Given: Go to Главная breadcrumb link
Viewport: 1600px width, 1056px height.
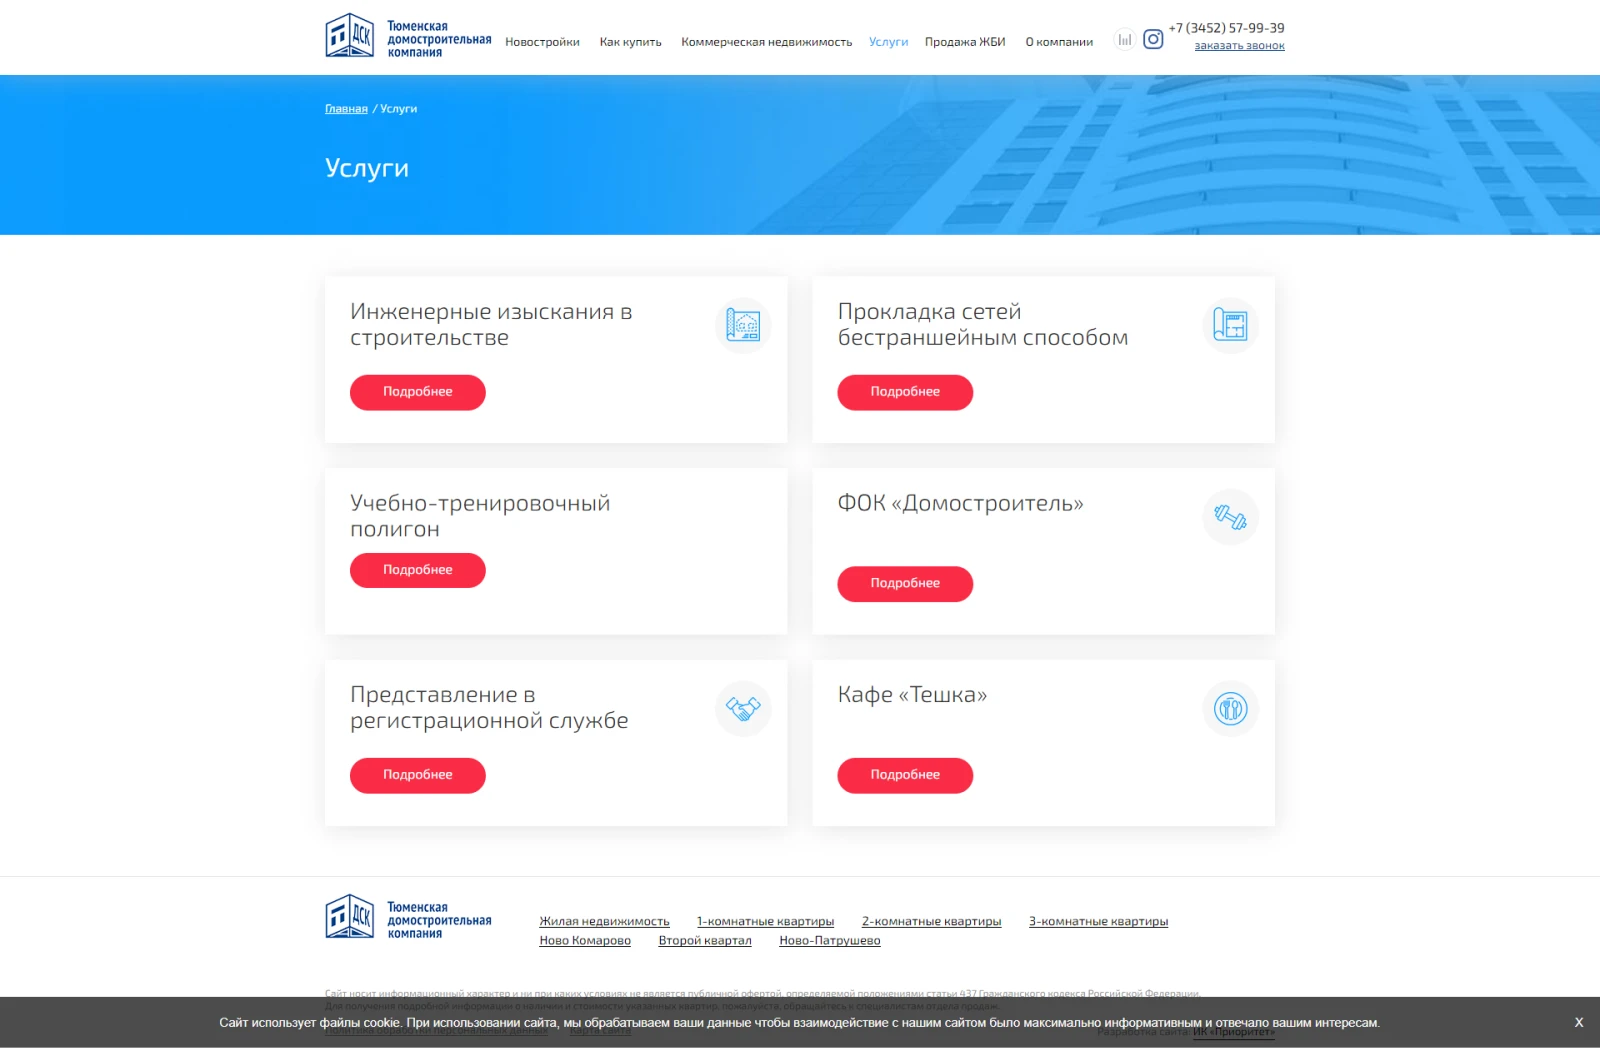Looking at the screenshot, I should [346, 109].
